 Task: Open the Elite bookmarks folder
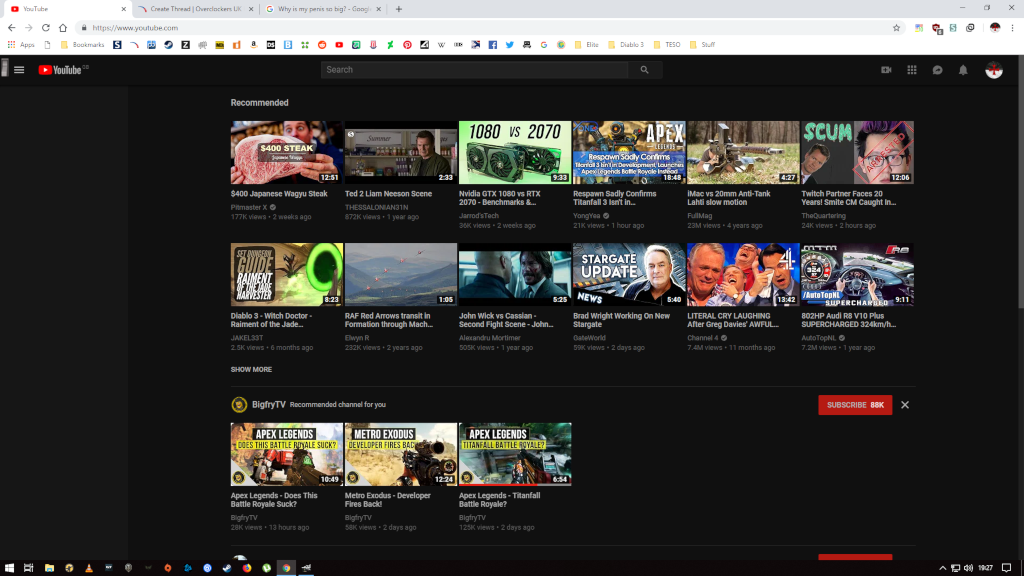tap(586, 44)
